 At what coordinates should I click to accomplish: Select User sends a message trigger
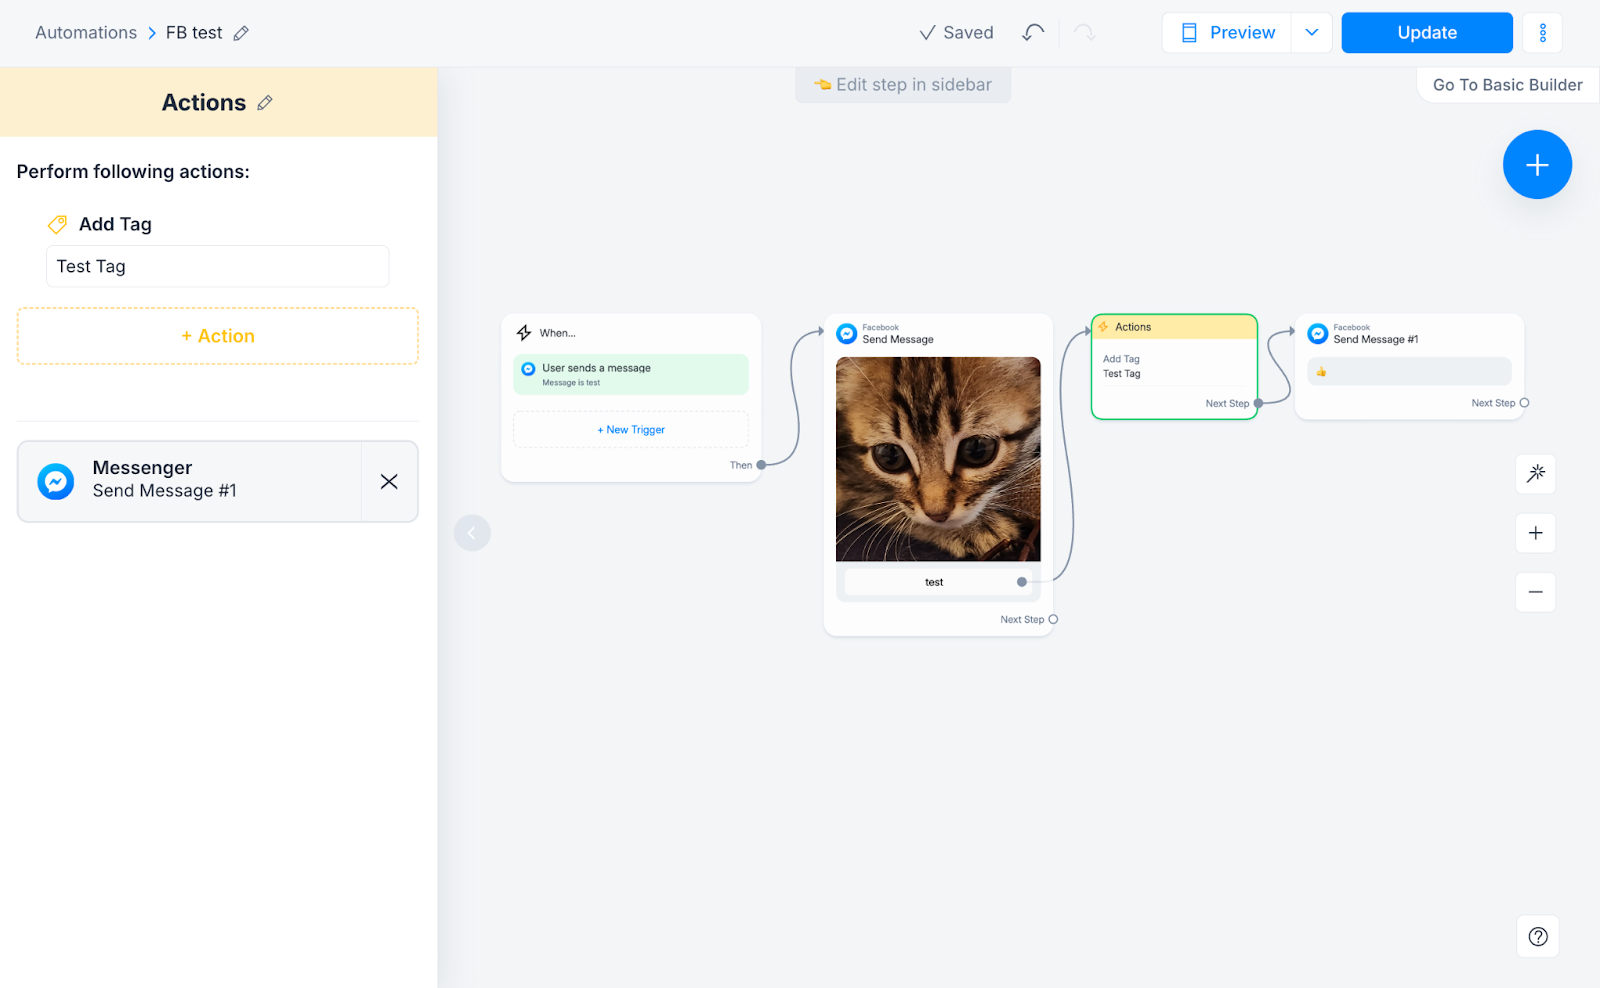tap(631, 374)
